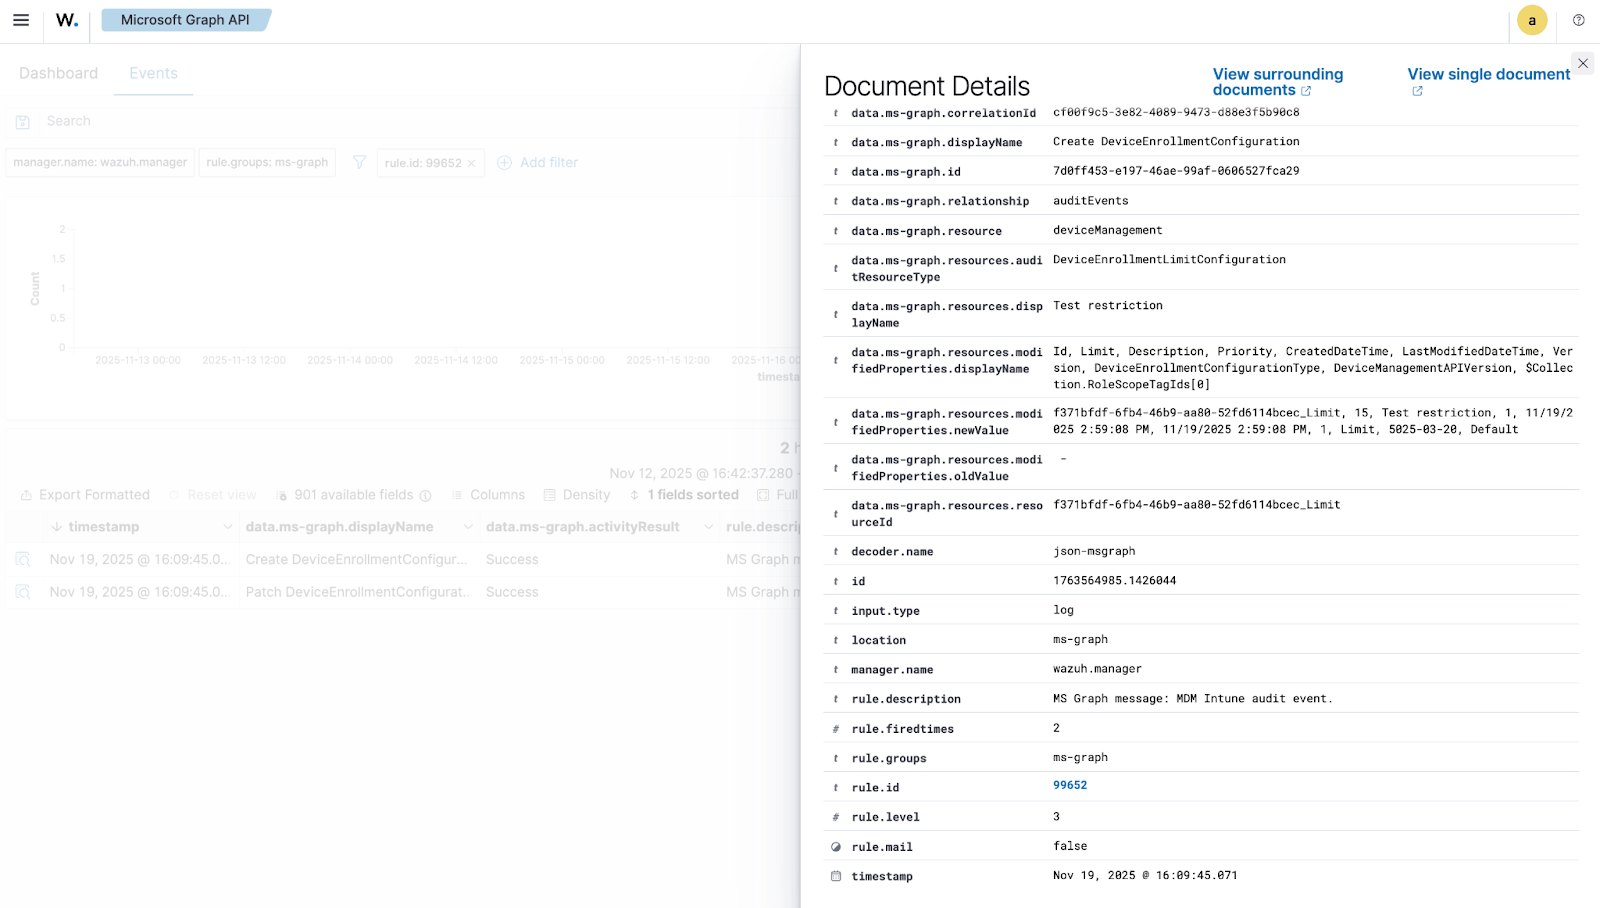The width and height of the screenshot is (1600, 908).
Task: Open the hamburger navigation menu
Action: coord(21,20)
